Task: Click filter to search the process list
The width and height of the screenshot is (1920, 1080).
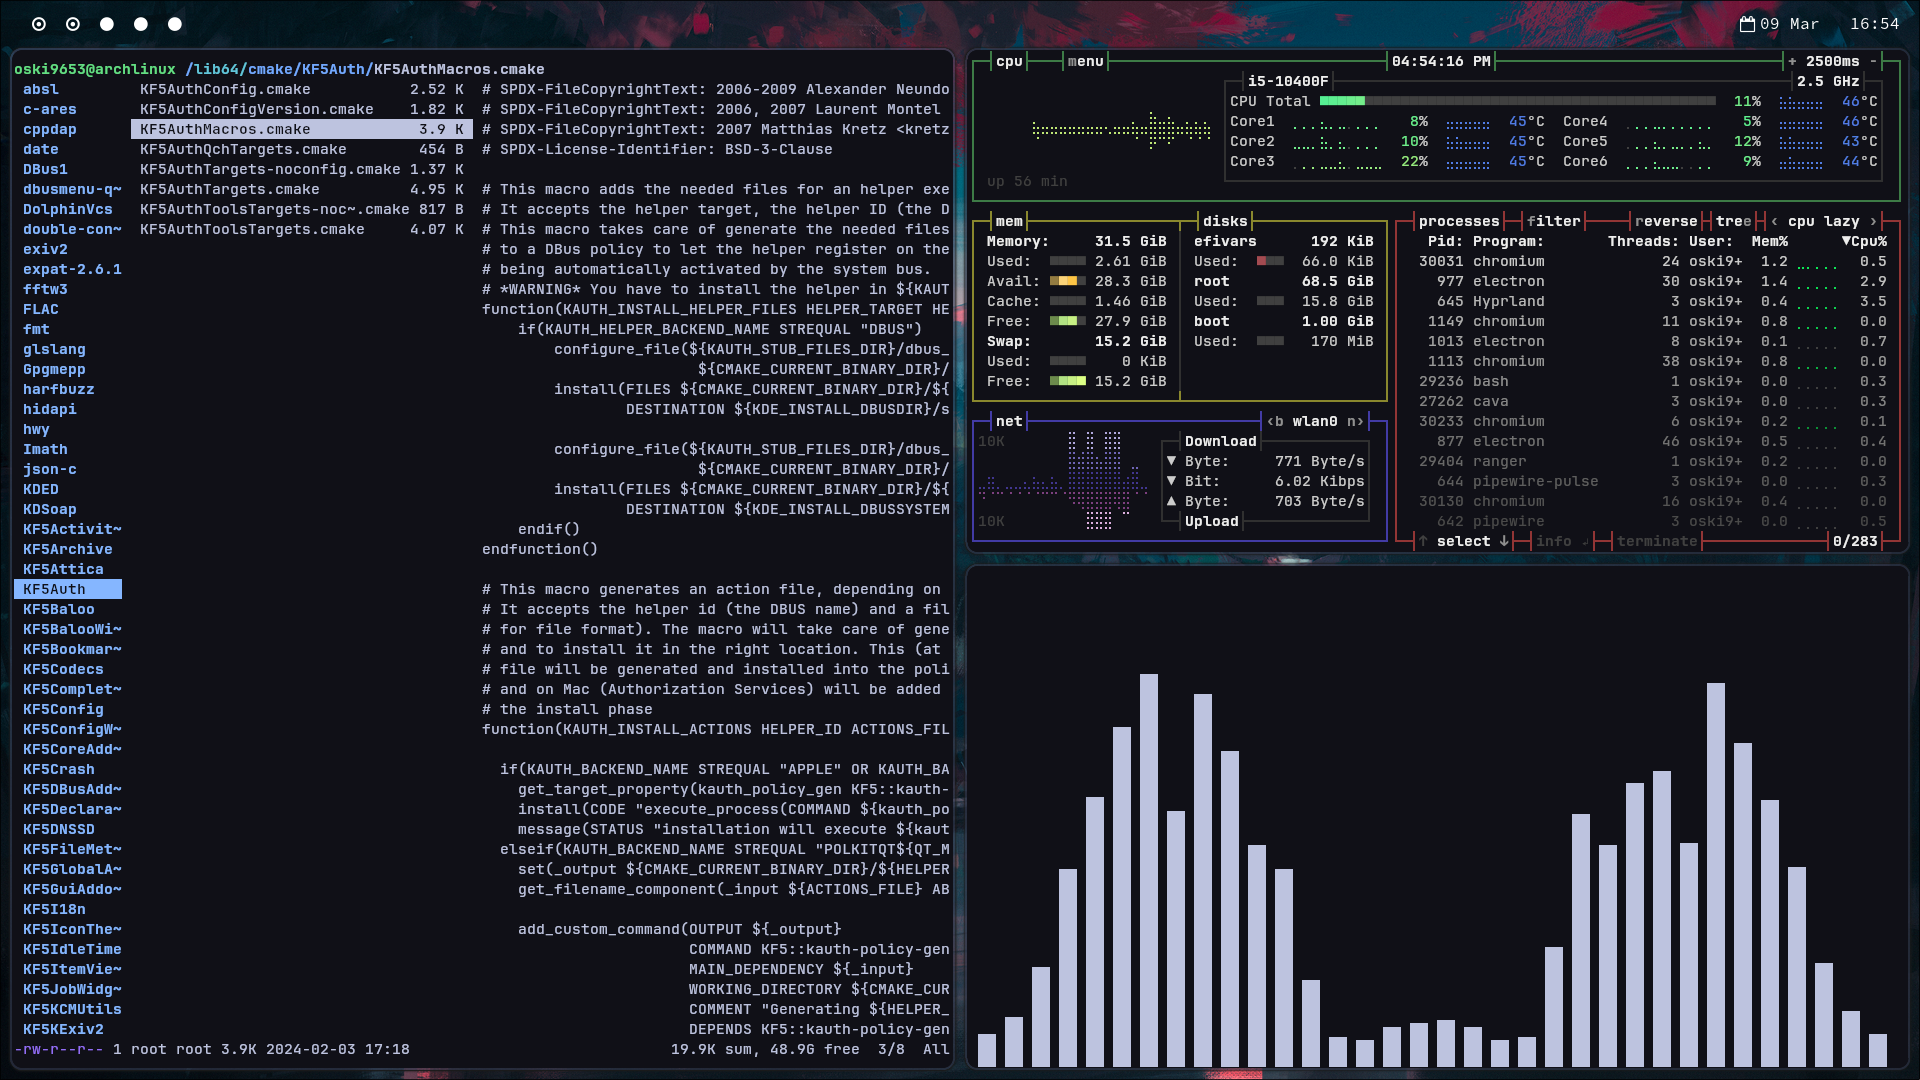Action: [x=1556, y=220]
